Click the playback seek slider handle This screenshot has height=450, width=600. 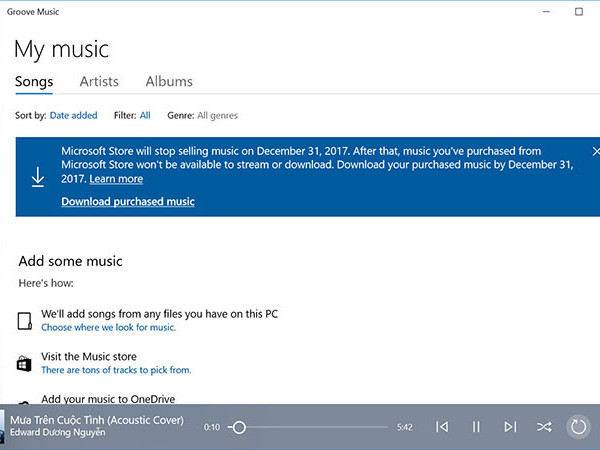[239, 427]
